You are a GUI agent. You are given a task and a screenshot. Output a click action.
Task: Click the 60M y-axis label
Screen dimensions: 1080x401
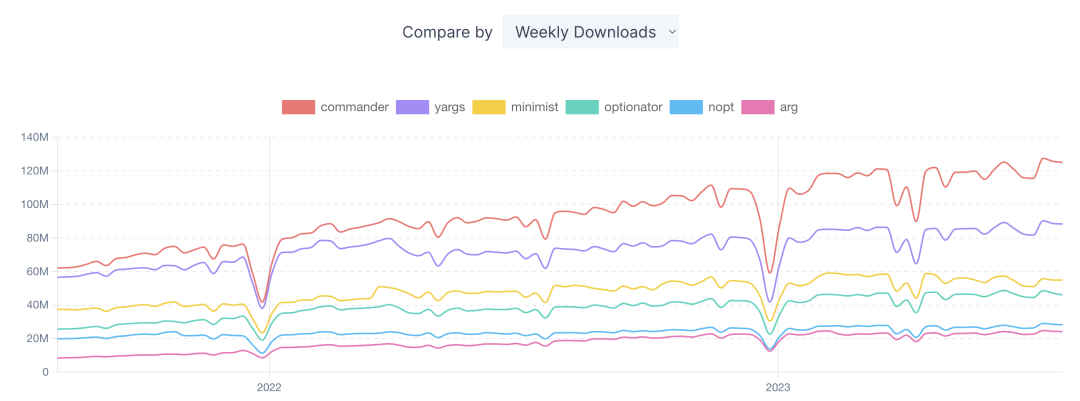37,271
